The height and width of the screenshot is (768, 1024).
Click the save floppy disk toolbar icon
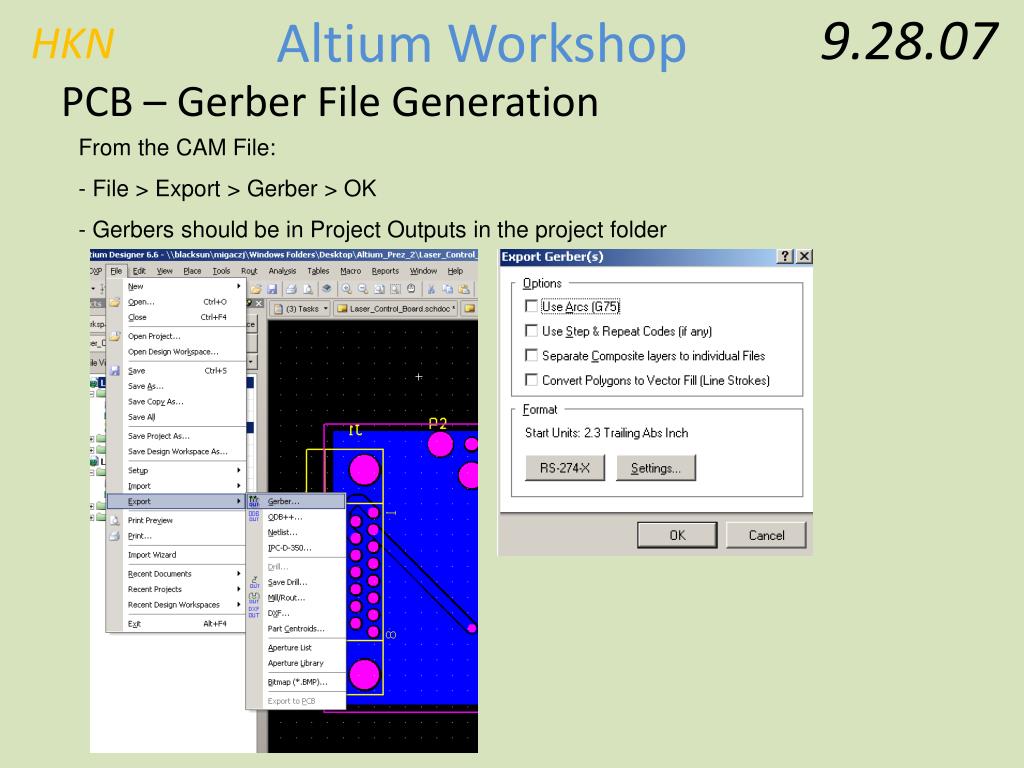(272, 289)
